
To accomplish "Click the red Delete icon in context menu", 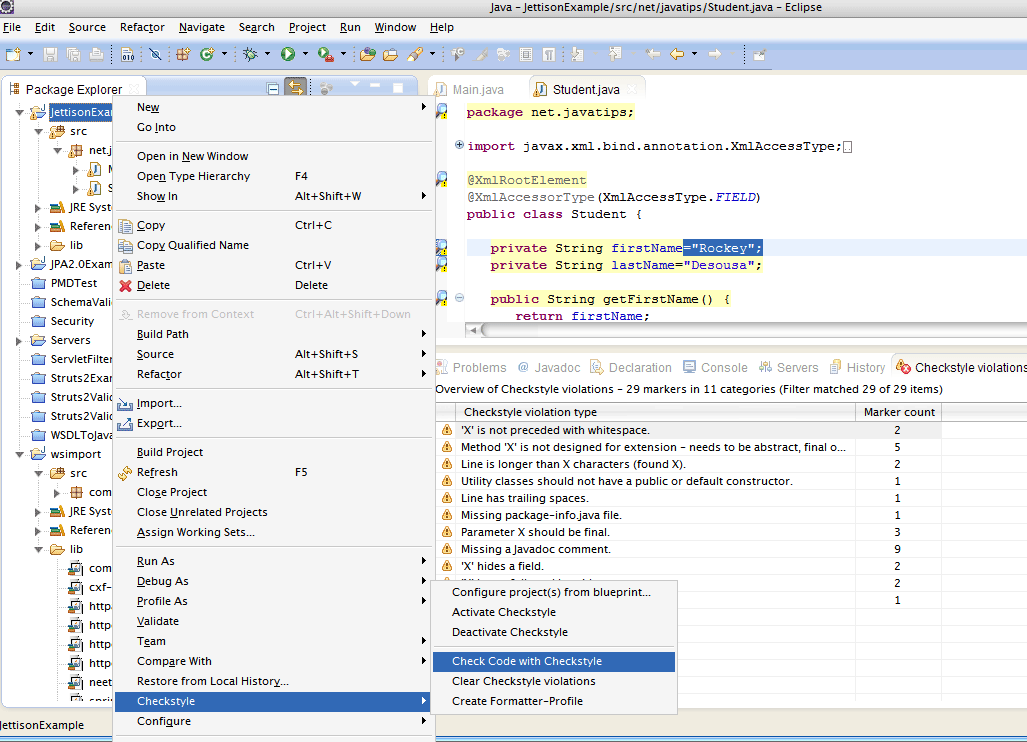I will pos(125,285).
